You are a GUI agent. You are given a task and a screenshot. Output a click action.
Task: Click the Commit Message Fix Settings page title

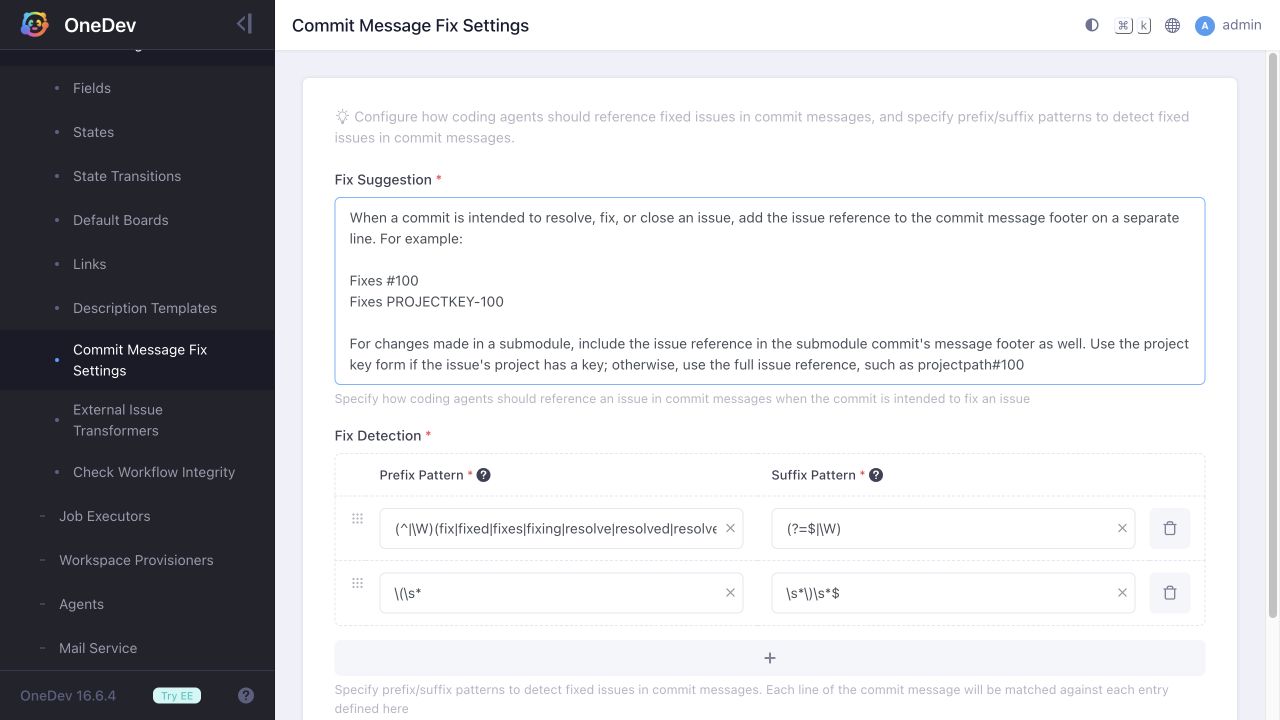pyautogui.click(x=410, y=25)
